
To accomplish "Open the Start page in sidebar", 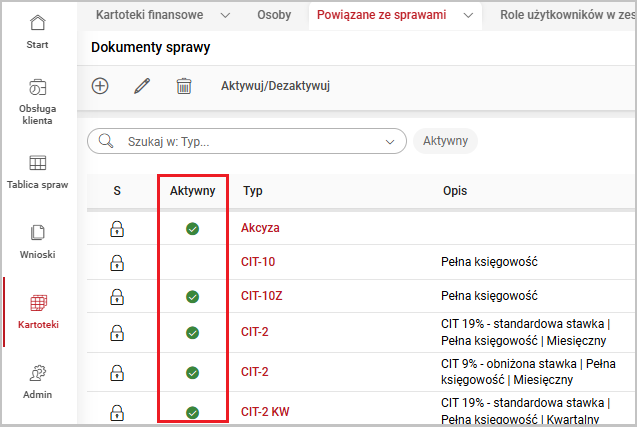I will click(37, 32).
